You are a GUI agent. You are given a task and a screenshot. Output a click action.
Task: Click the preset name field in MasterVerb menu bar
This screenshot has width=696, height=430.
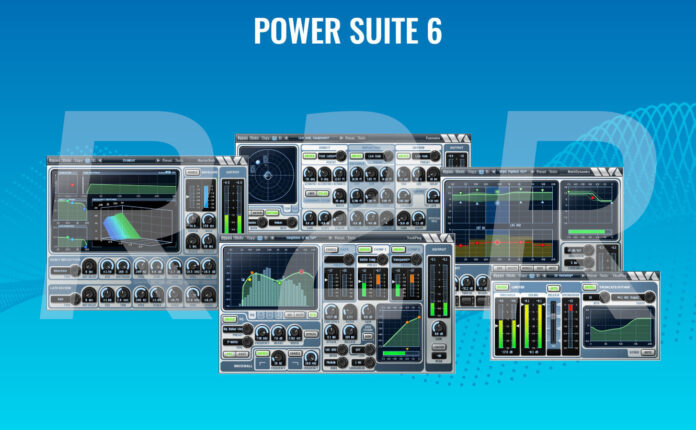tap(129, 160)
